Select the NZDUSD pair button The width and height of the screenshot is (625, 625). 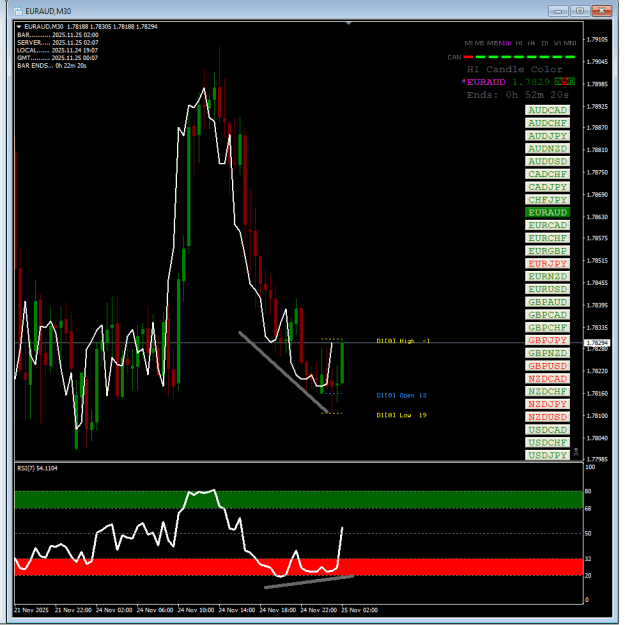tap(547, 417)
